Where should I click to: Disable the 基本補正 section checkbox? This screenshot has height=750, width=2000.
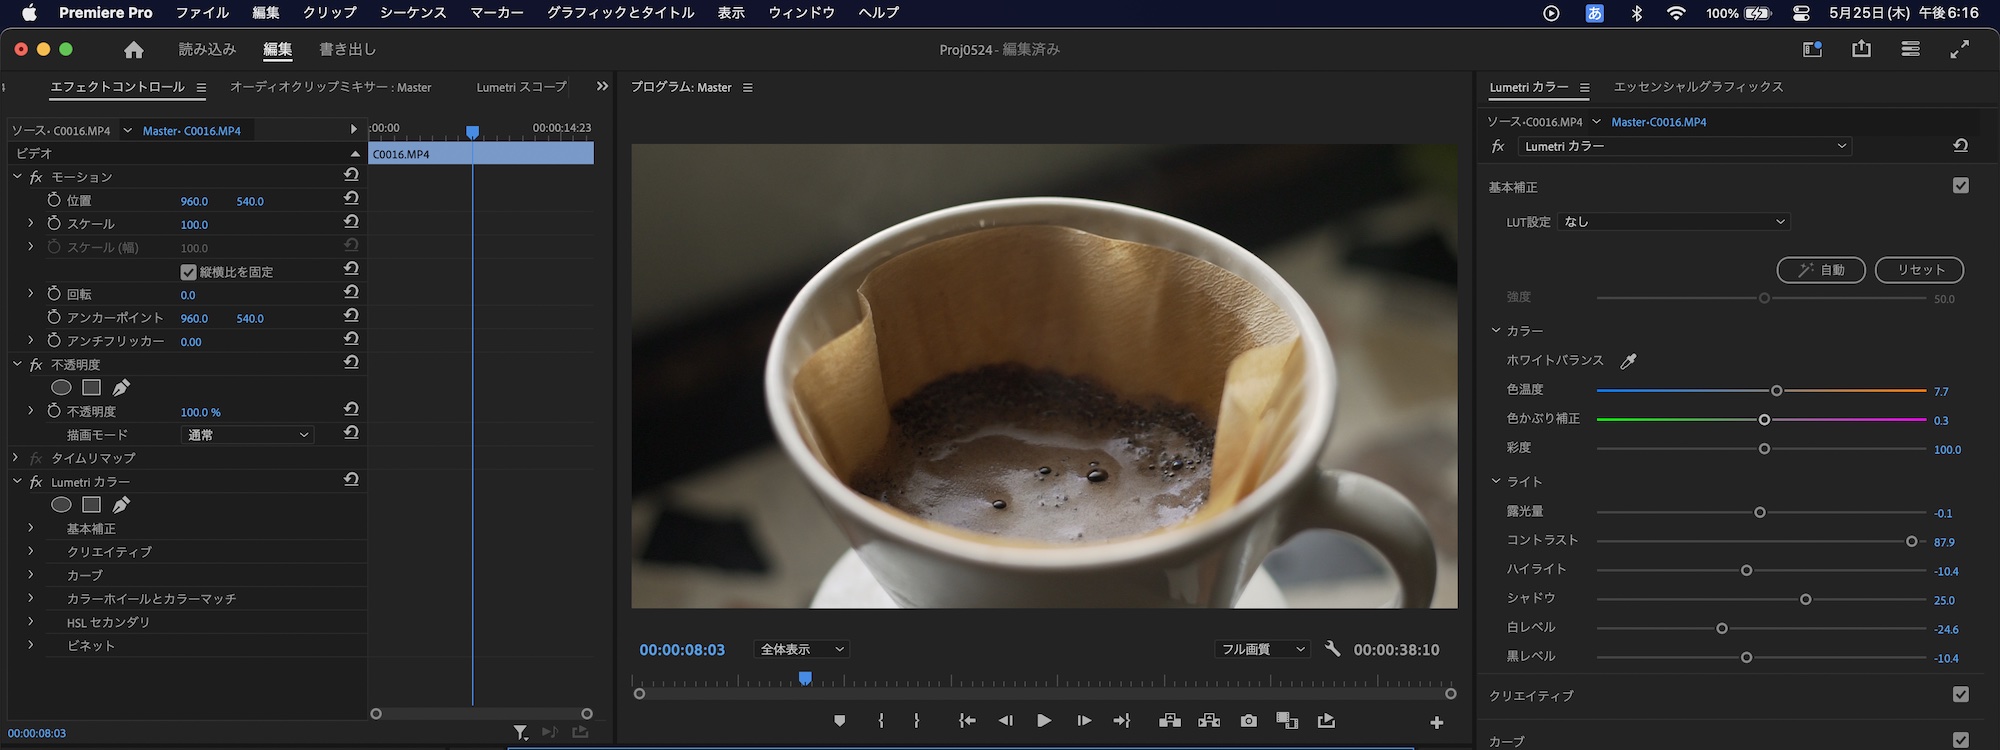click(x=1960, y=186)
